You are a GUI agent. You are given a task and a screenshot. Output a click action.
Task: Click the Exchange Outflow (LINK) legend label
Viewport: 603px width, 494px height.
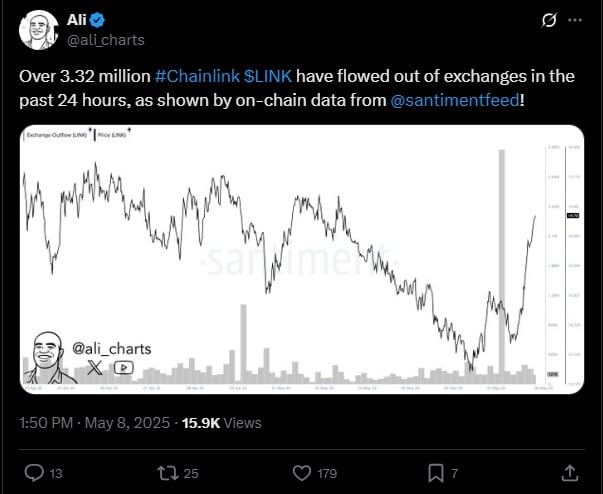57,135
